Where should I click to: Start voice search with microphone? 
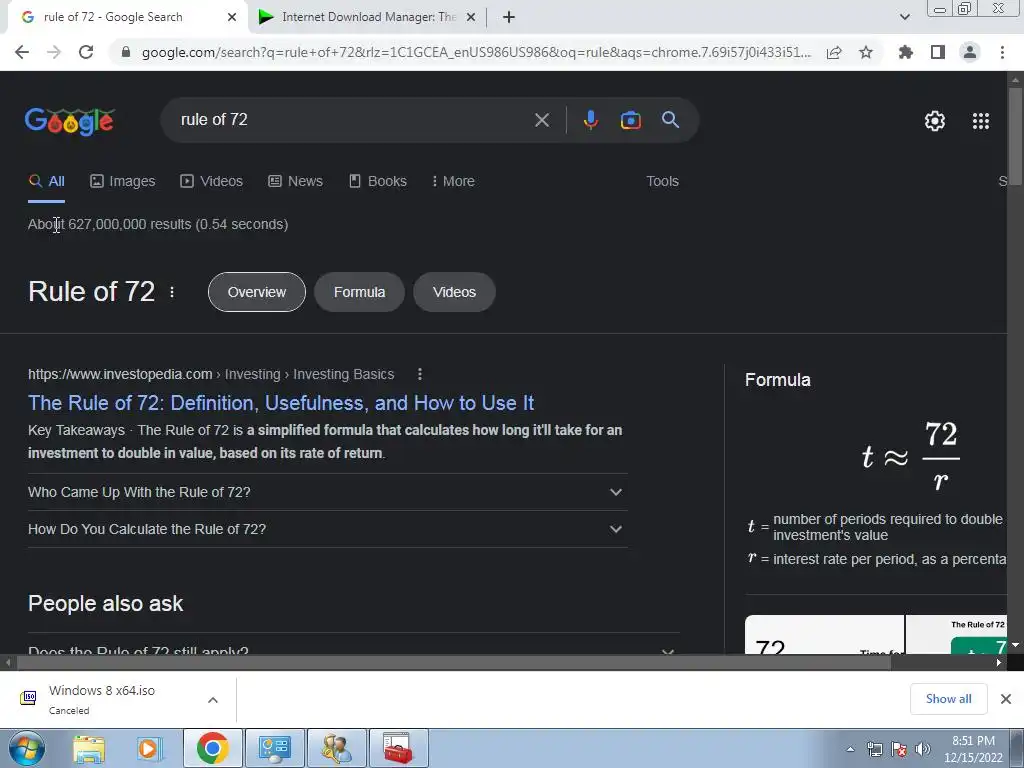(x=590, y=120)
